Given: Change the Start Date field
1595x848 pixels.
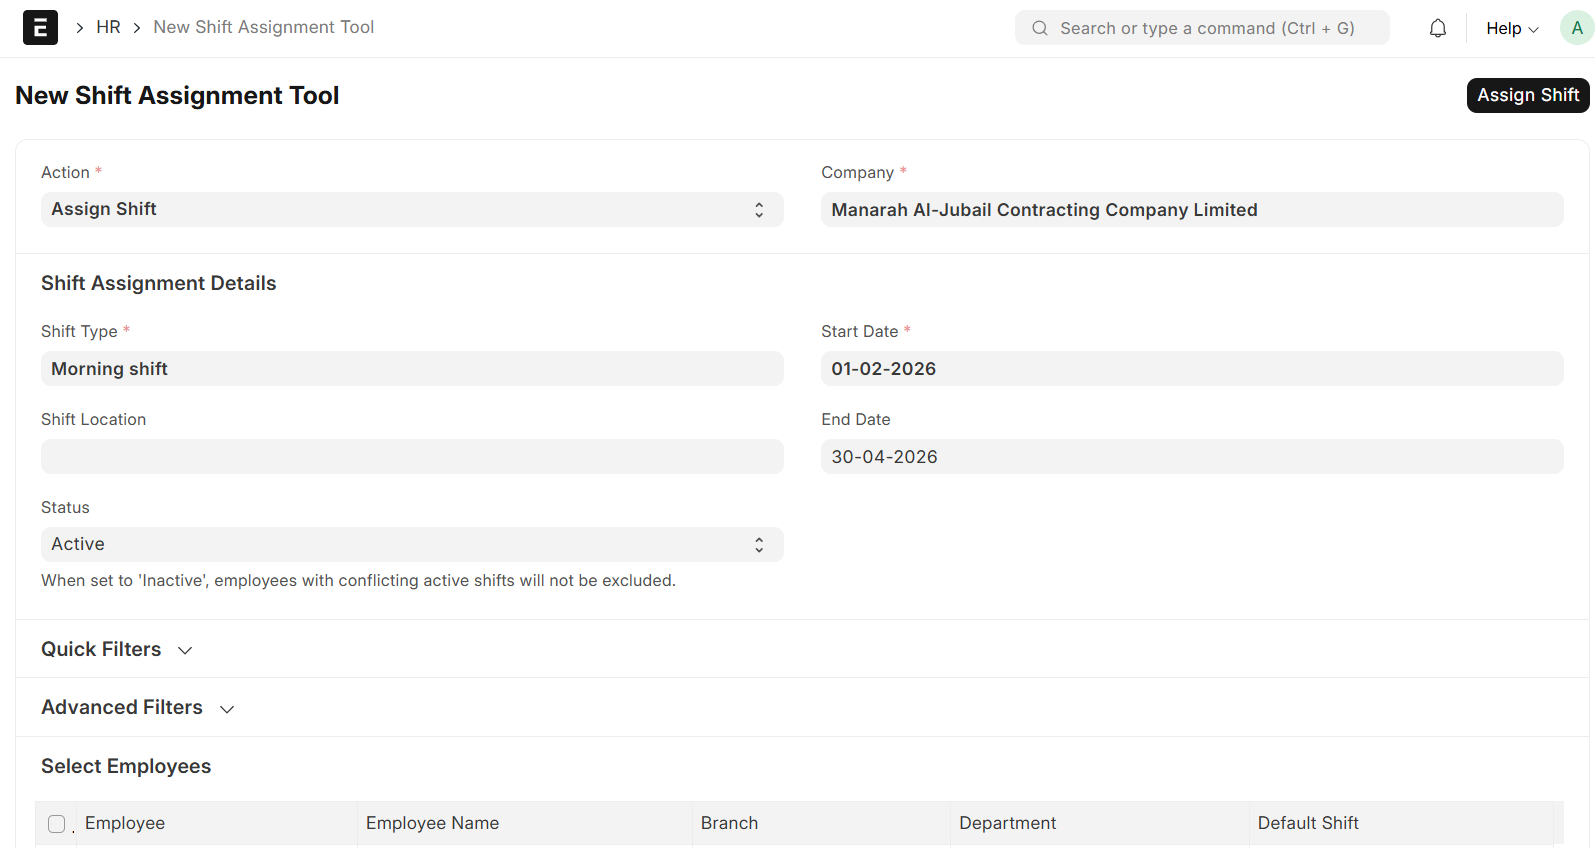Looking at the screenshot, I should pos(1191,369).
